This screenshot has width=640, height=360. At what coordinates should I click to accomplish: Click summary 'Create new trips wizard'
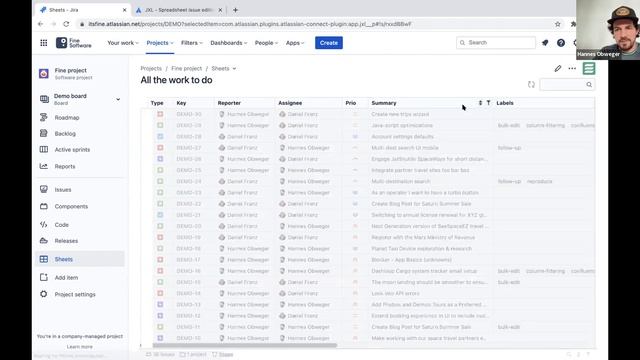tap(400, 114)
